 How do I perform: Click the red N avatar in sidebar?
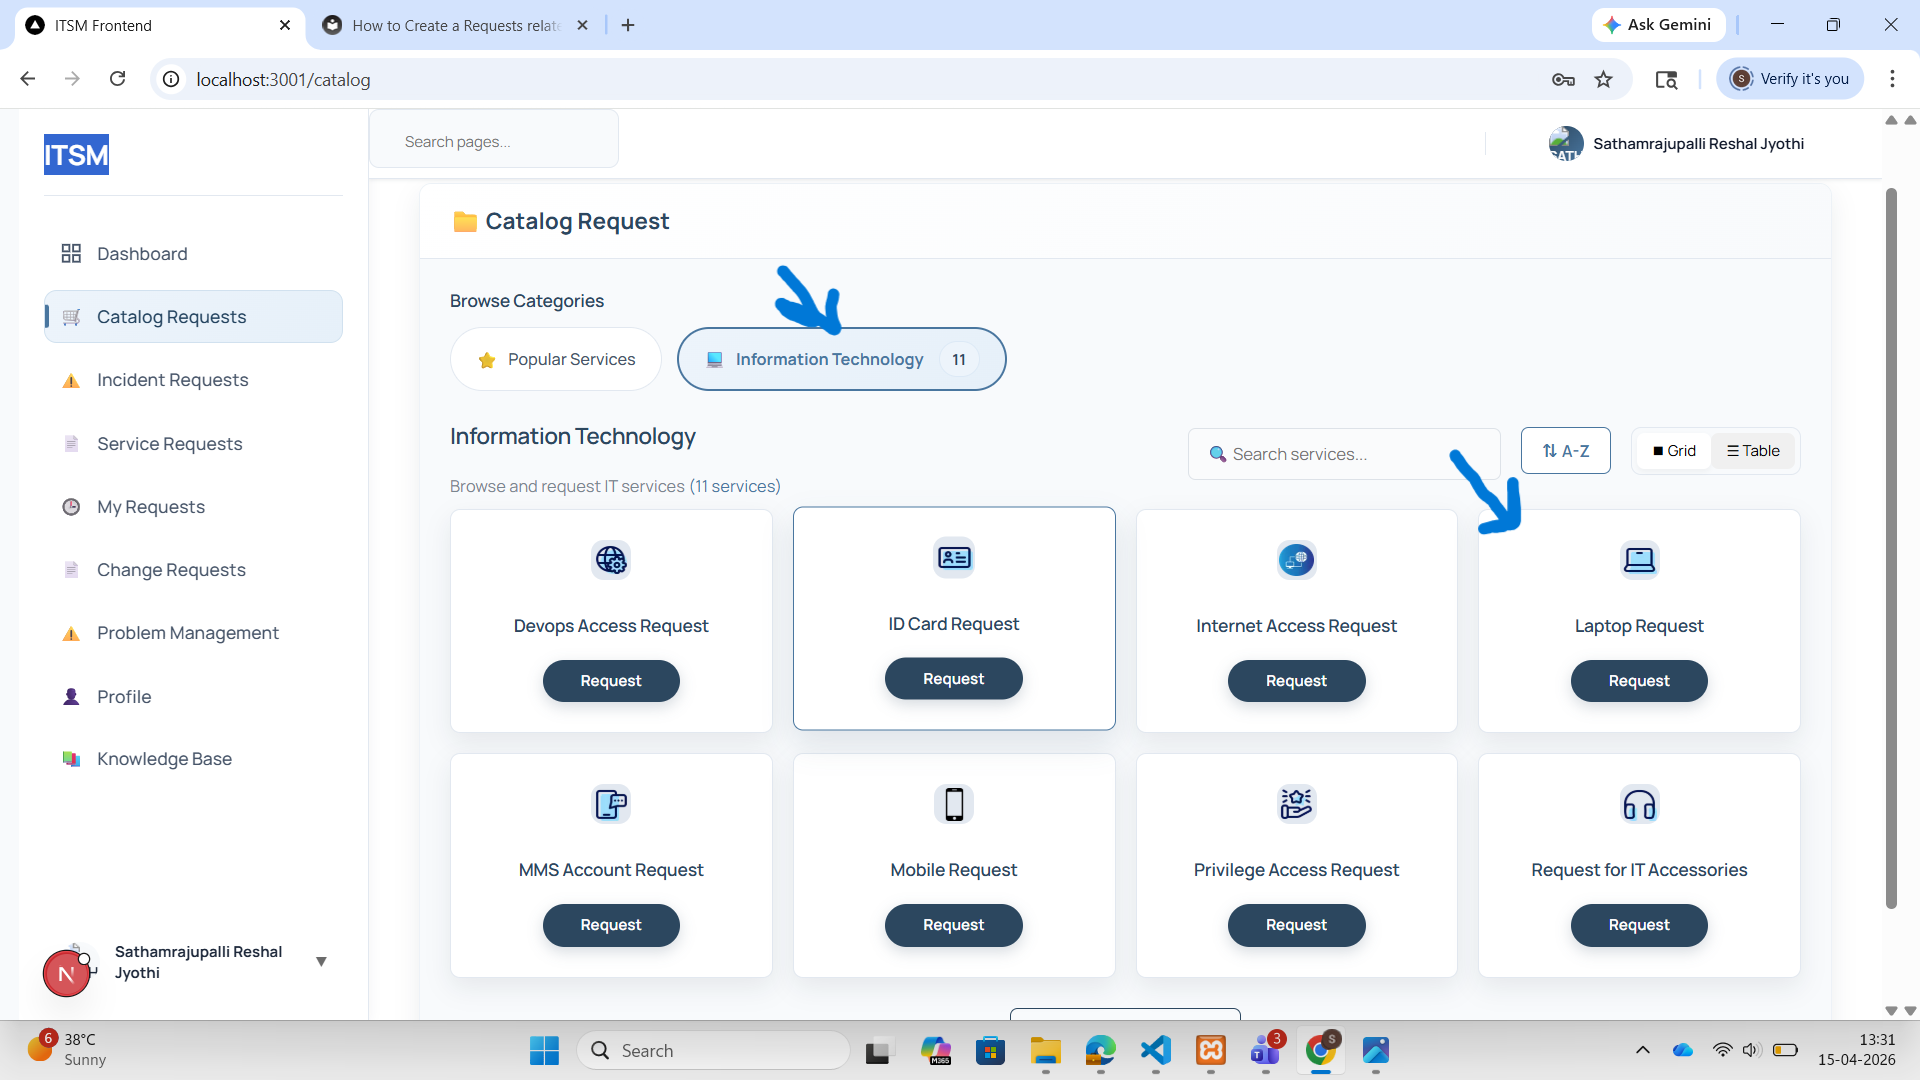point(67,973)
